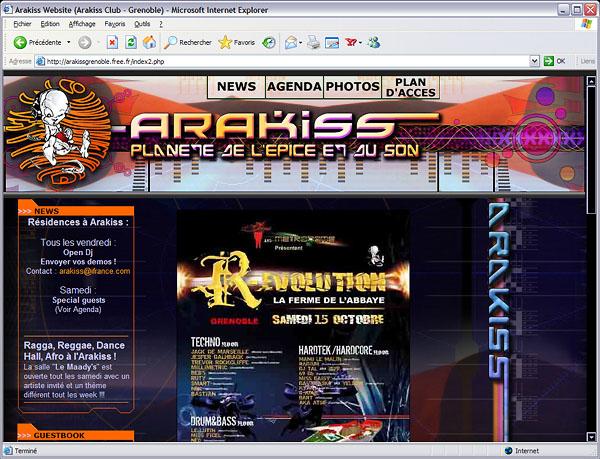Click the PHOTOS site navigation button
600x459 pixels.
(352, 87)
